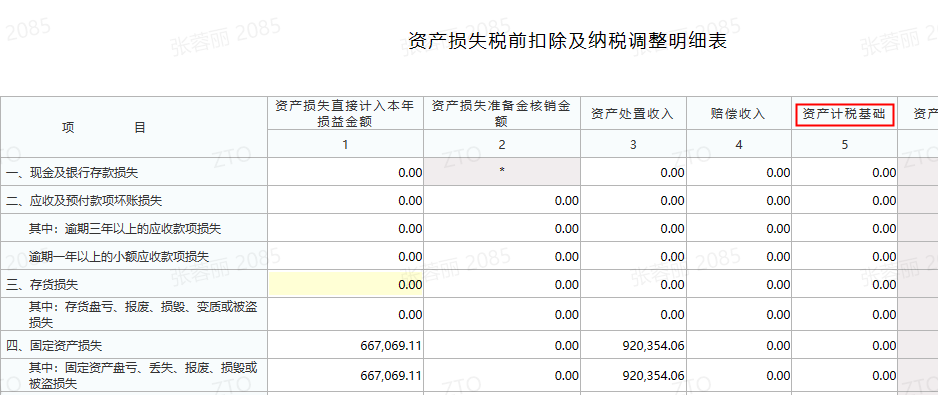Viewport: 938px width, 395px height.
Task: Click column 2 cell of 四、固定资产损失
Action: (x=501, y=345)
